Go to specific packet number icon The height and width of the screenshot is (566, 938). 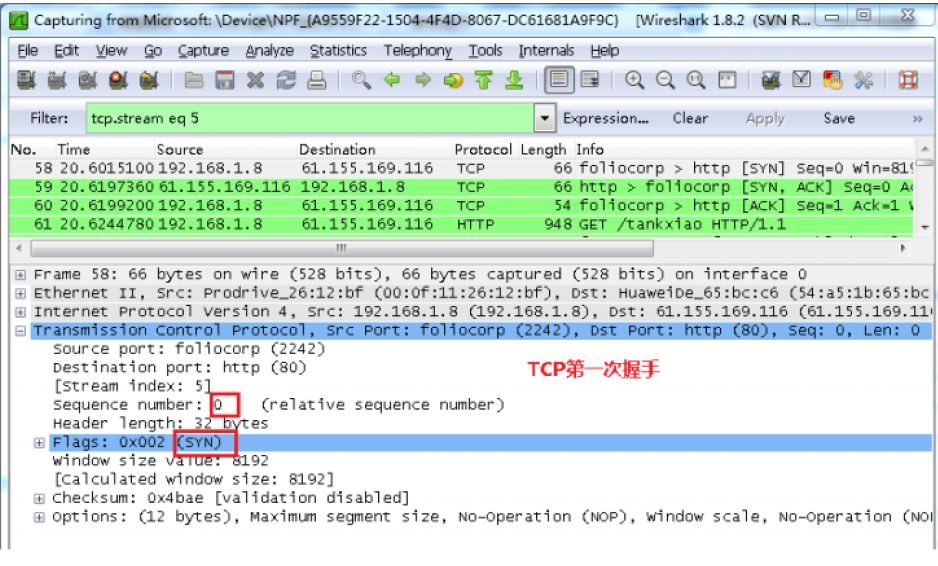(x=453, y=80)
